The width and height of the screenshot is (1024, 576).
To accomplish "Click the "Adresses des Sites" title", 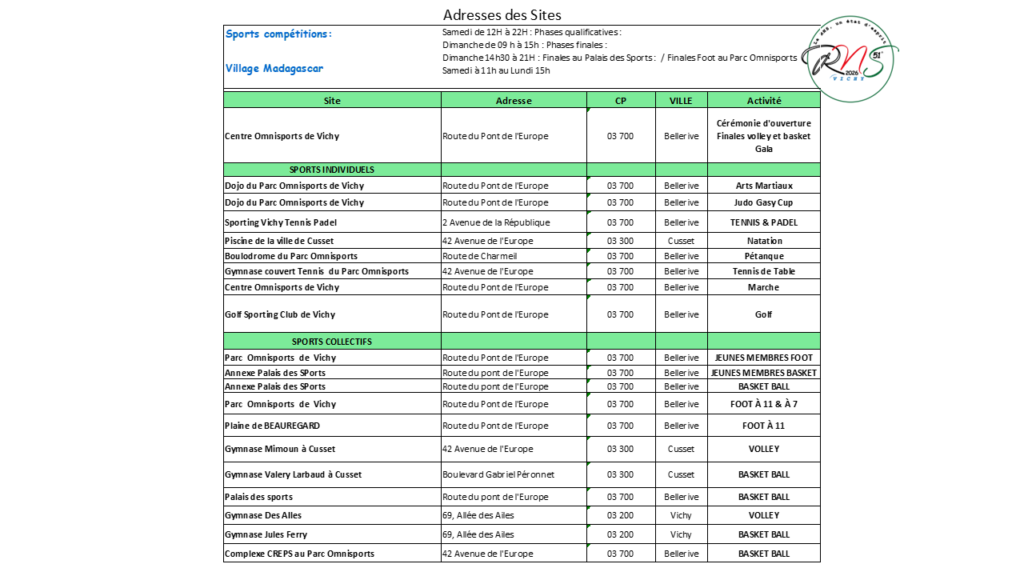I will [502, 14].
